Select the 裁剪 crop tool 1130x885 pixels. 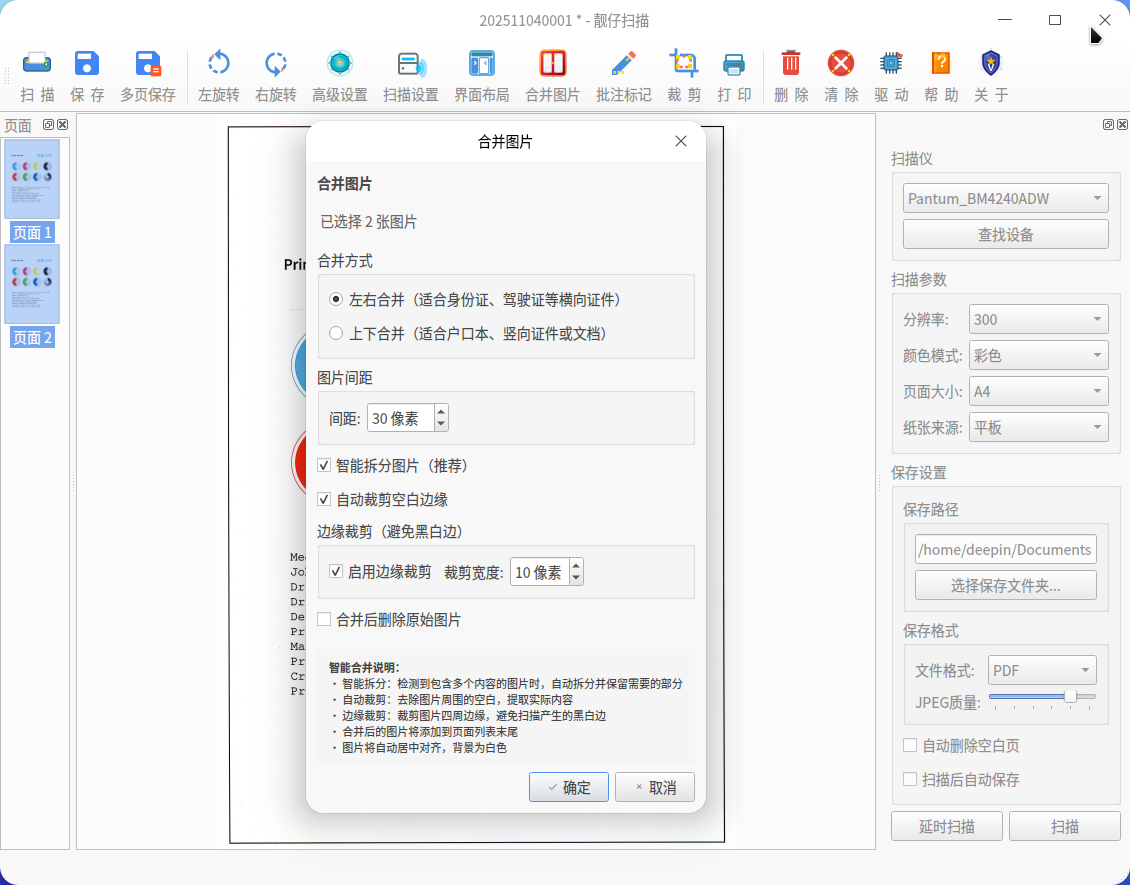(684, 63)
